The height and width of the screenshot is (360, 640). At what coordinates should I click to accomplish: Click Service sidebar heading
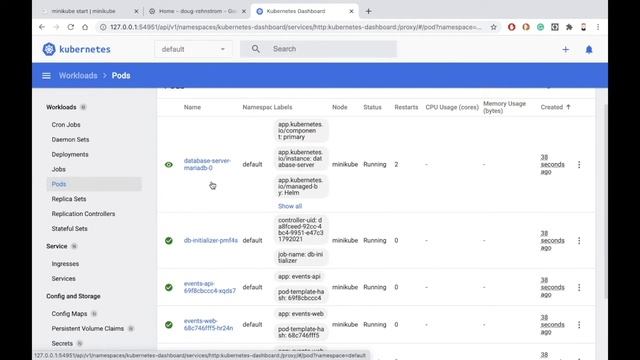pos(57,246)
